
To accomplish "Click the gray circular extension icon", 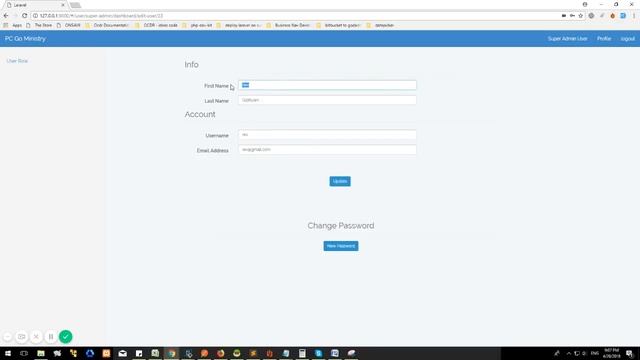I will (591, 16).
